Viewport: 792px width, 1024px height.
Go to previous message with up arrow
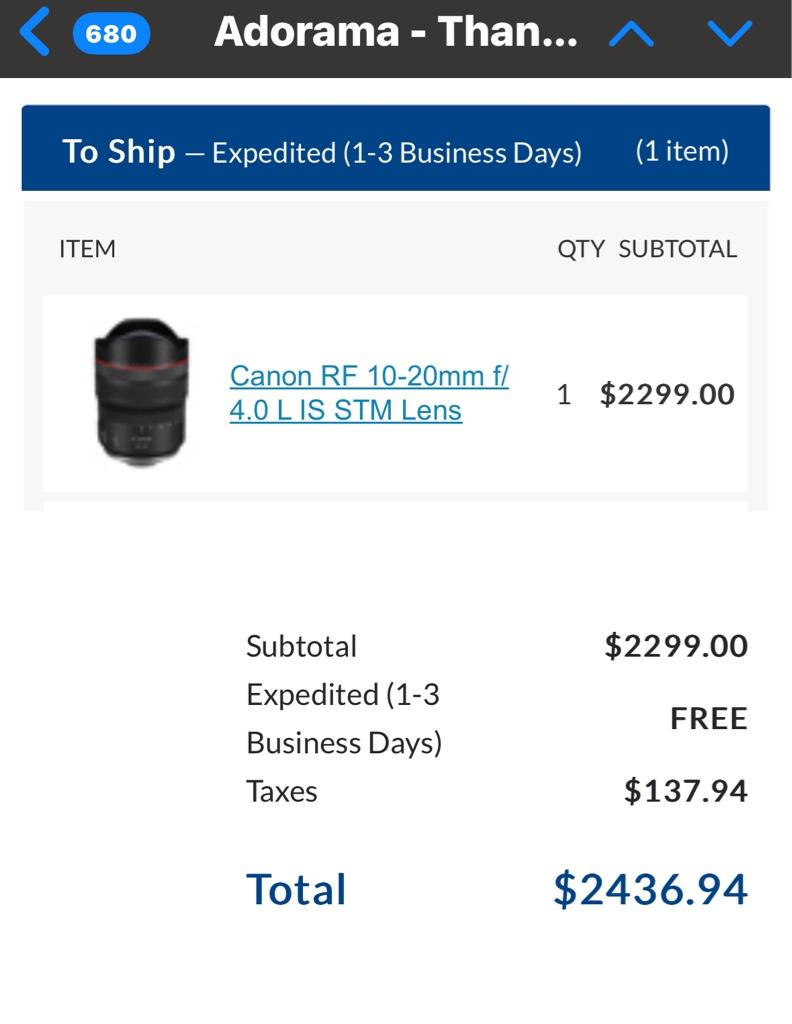click(631, 33)
